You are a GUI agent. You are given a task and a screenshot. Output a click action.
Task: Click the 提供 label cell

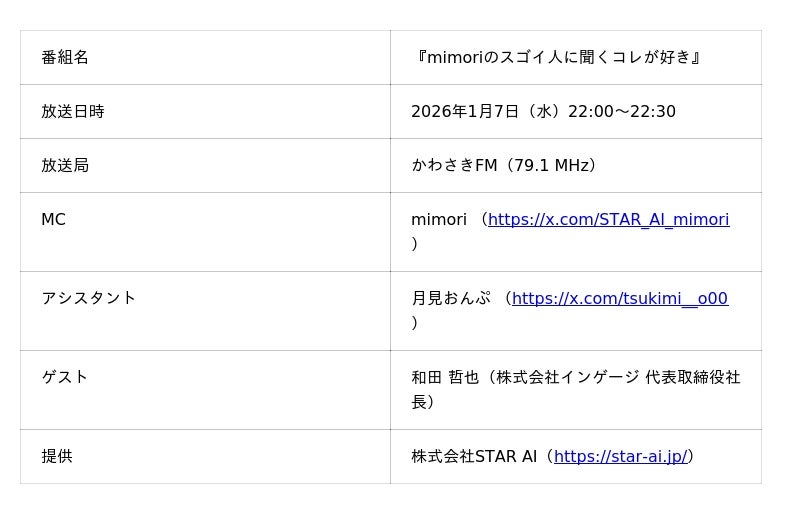(x=57, y=457)
